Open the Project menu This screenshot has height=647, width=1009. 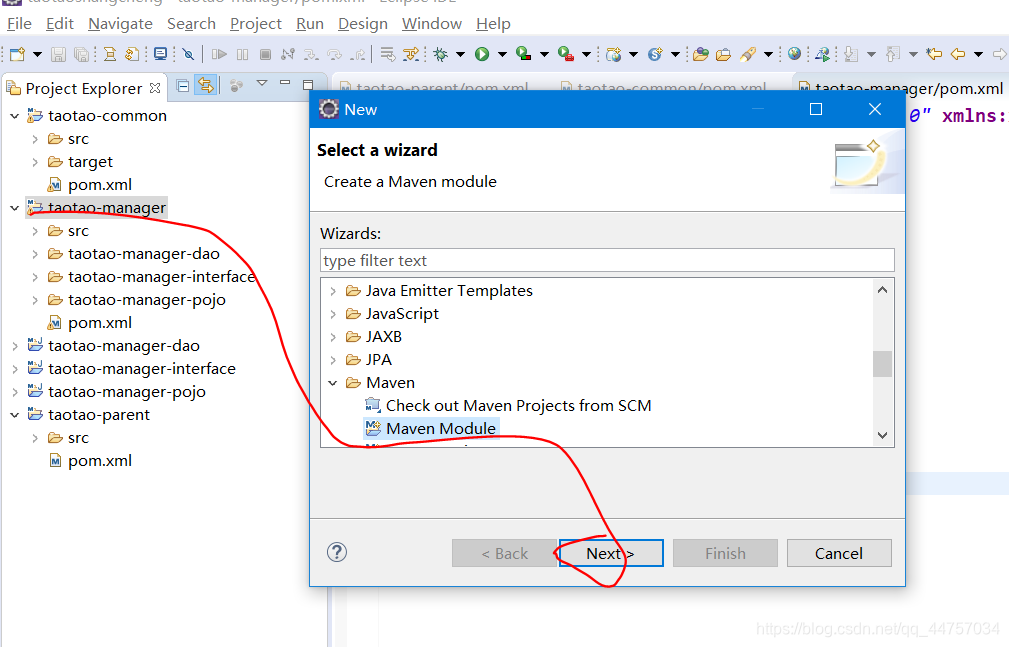coord(255,24)
